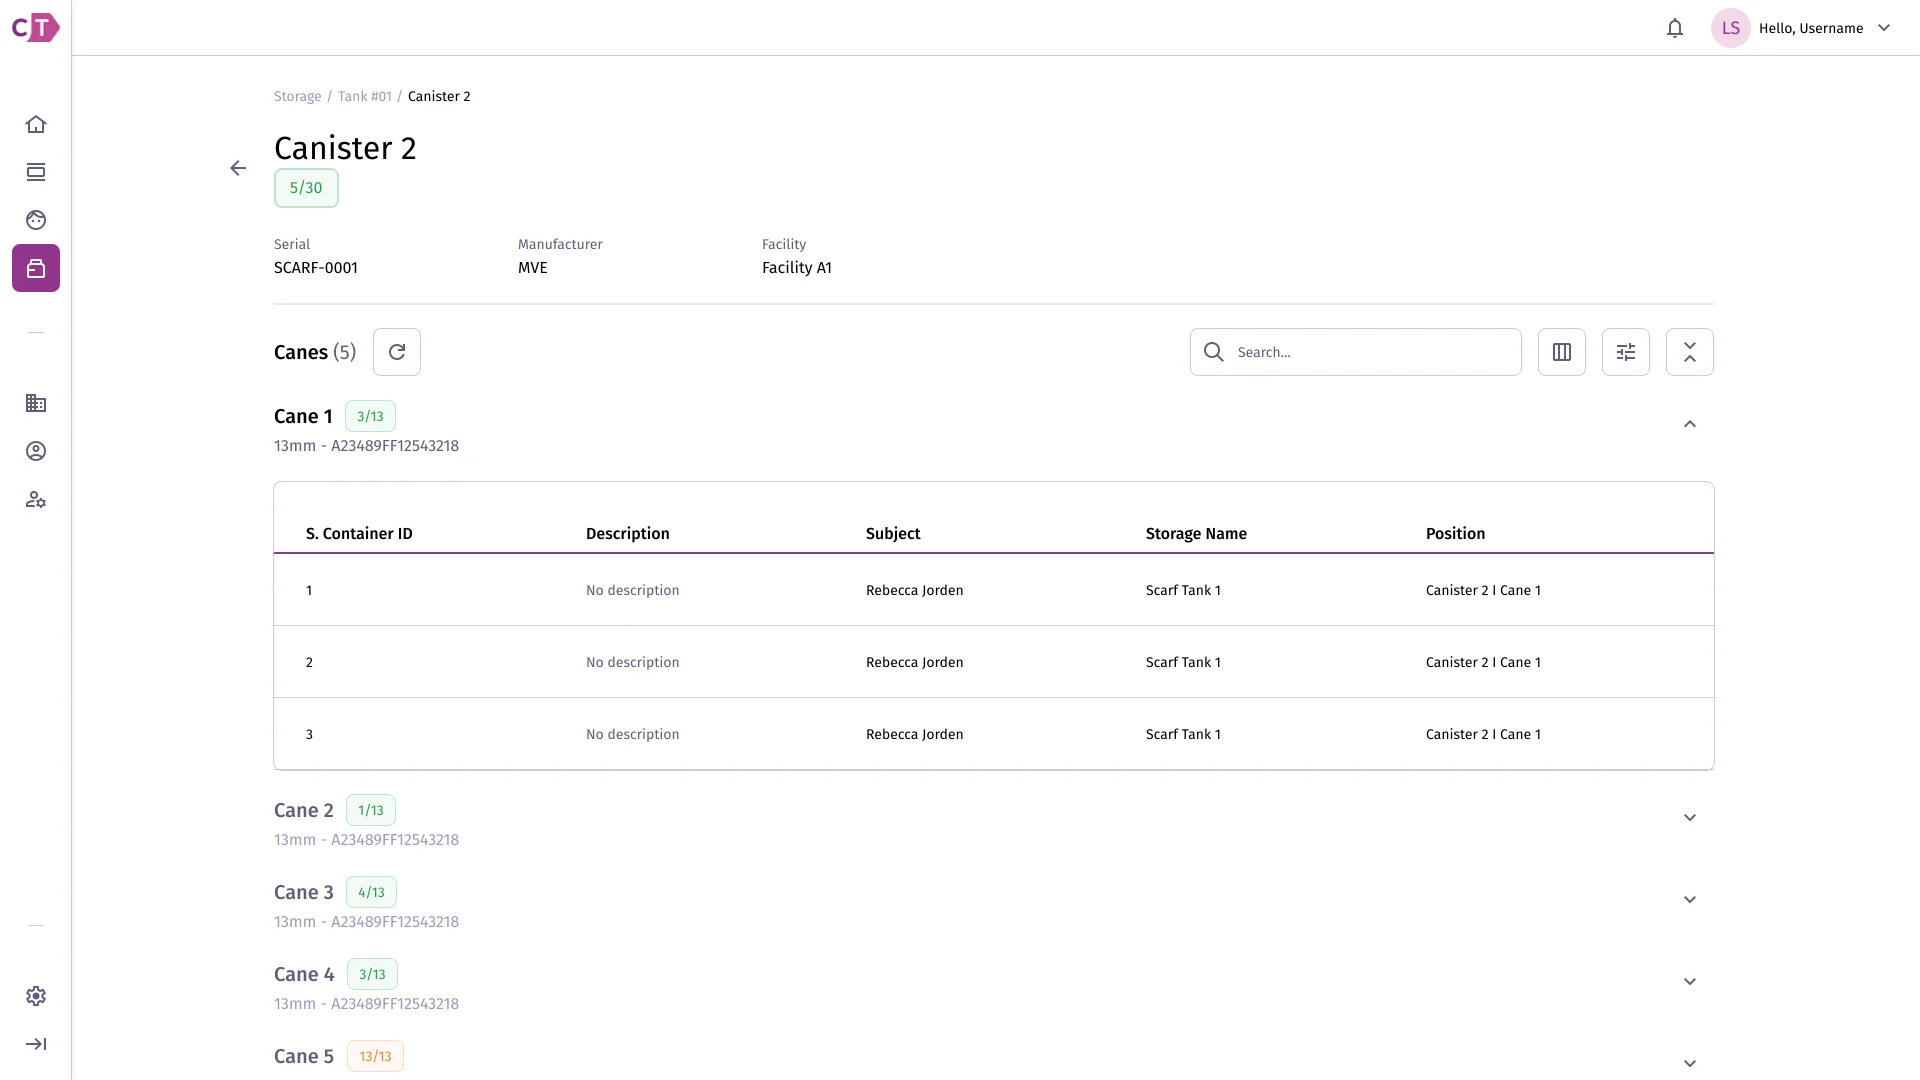Collapse the Cane 1 section

click(1690, 424)
